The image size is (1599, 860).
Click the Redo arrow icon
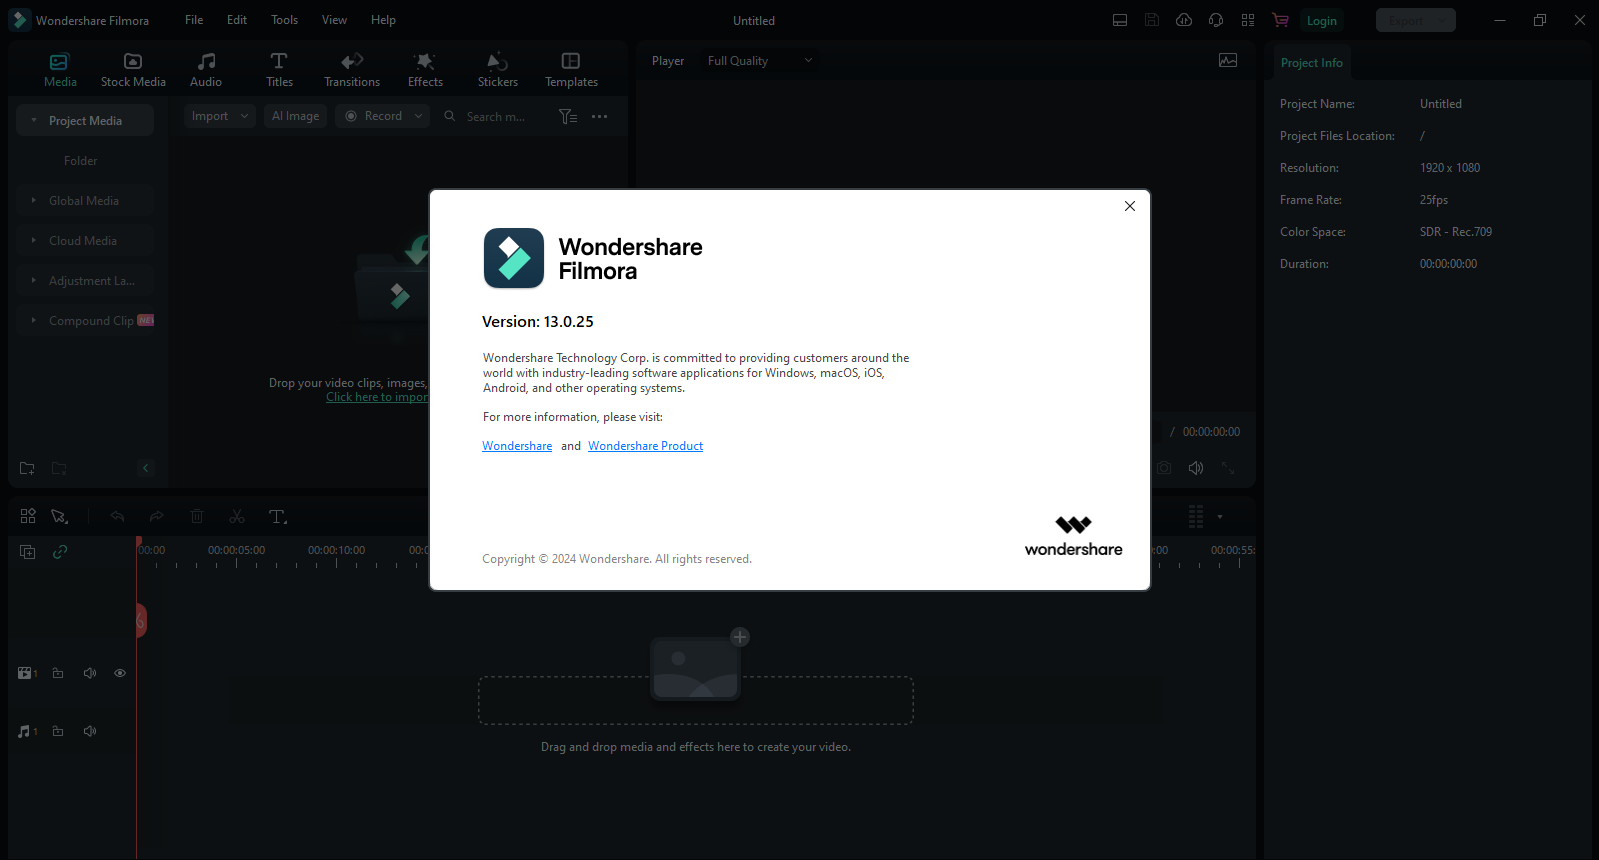click(156, 516)
